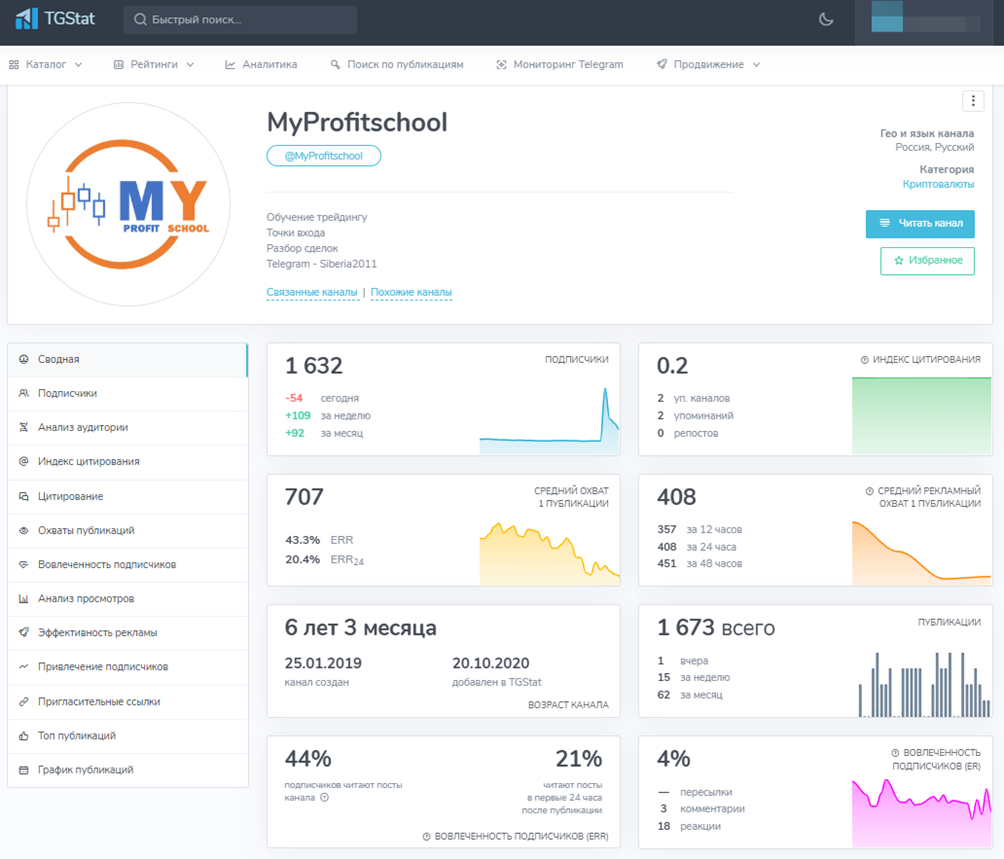Click the pink engagement ER chart
This screenshot has height=859, width=1004.
coord(921,813)
